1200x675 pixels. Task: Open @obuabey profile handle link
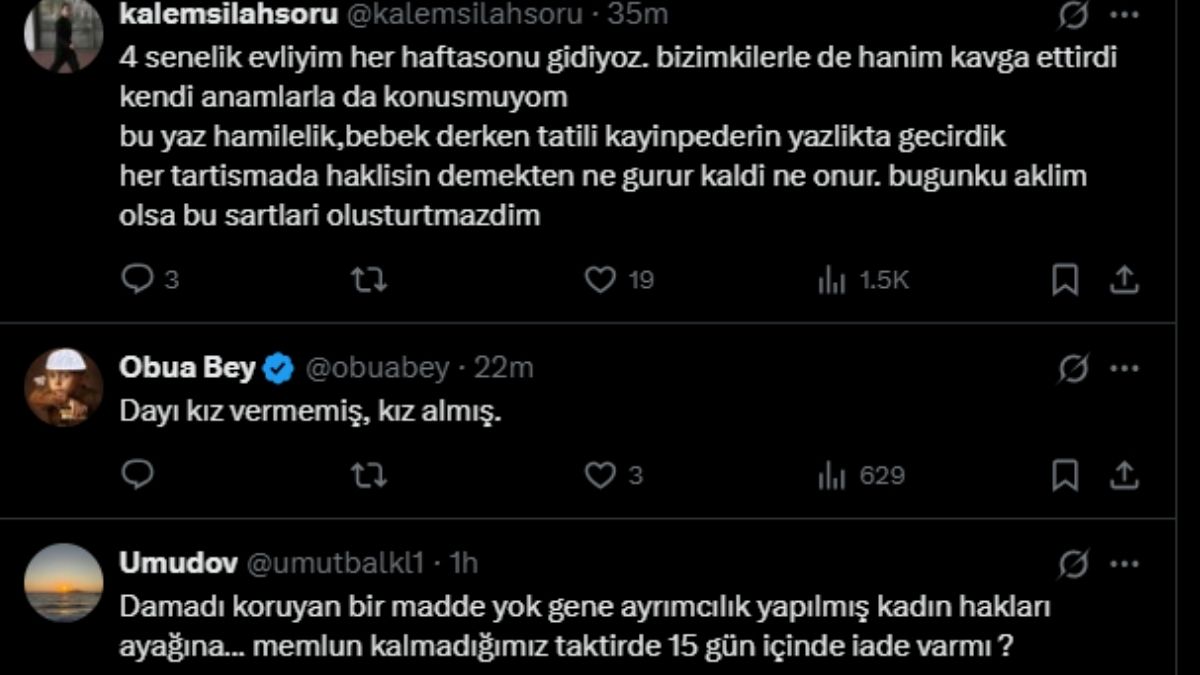click(376, 369)
